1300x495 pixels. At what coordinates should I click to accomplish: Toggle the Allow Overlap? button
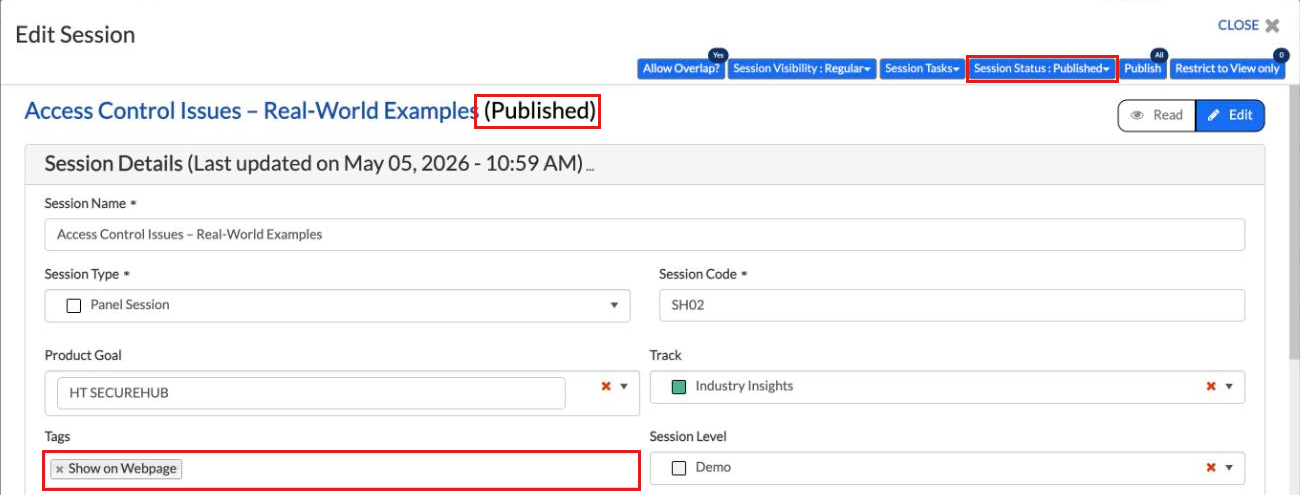(680, 68)
